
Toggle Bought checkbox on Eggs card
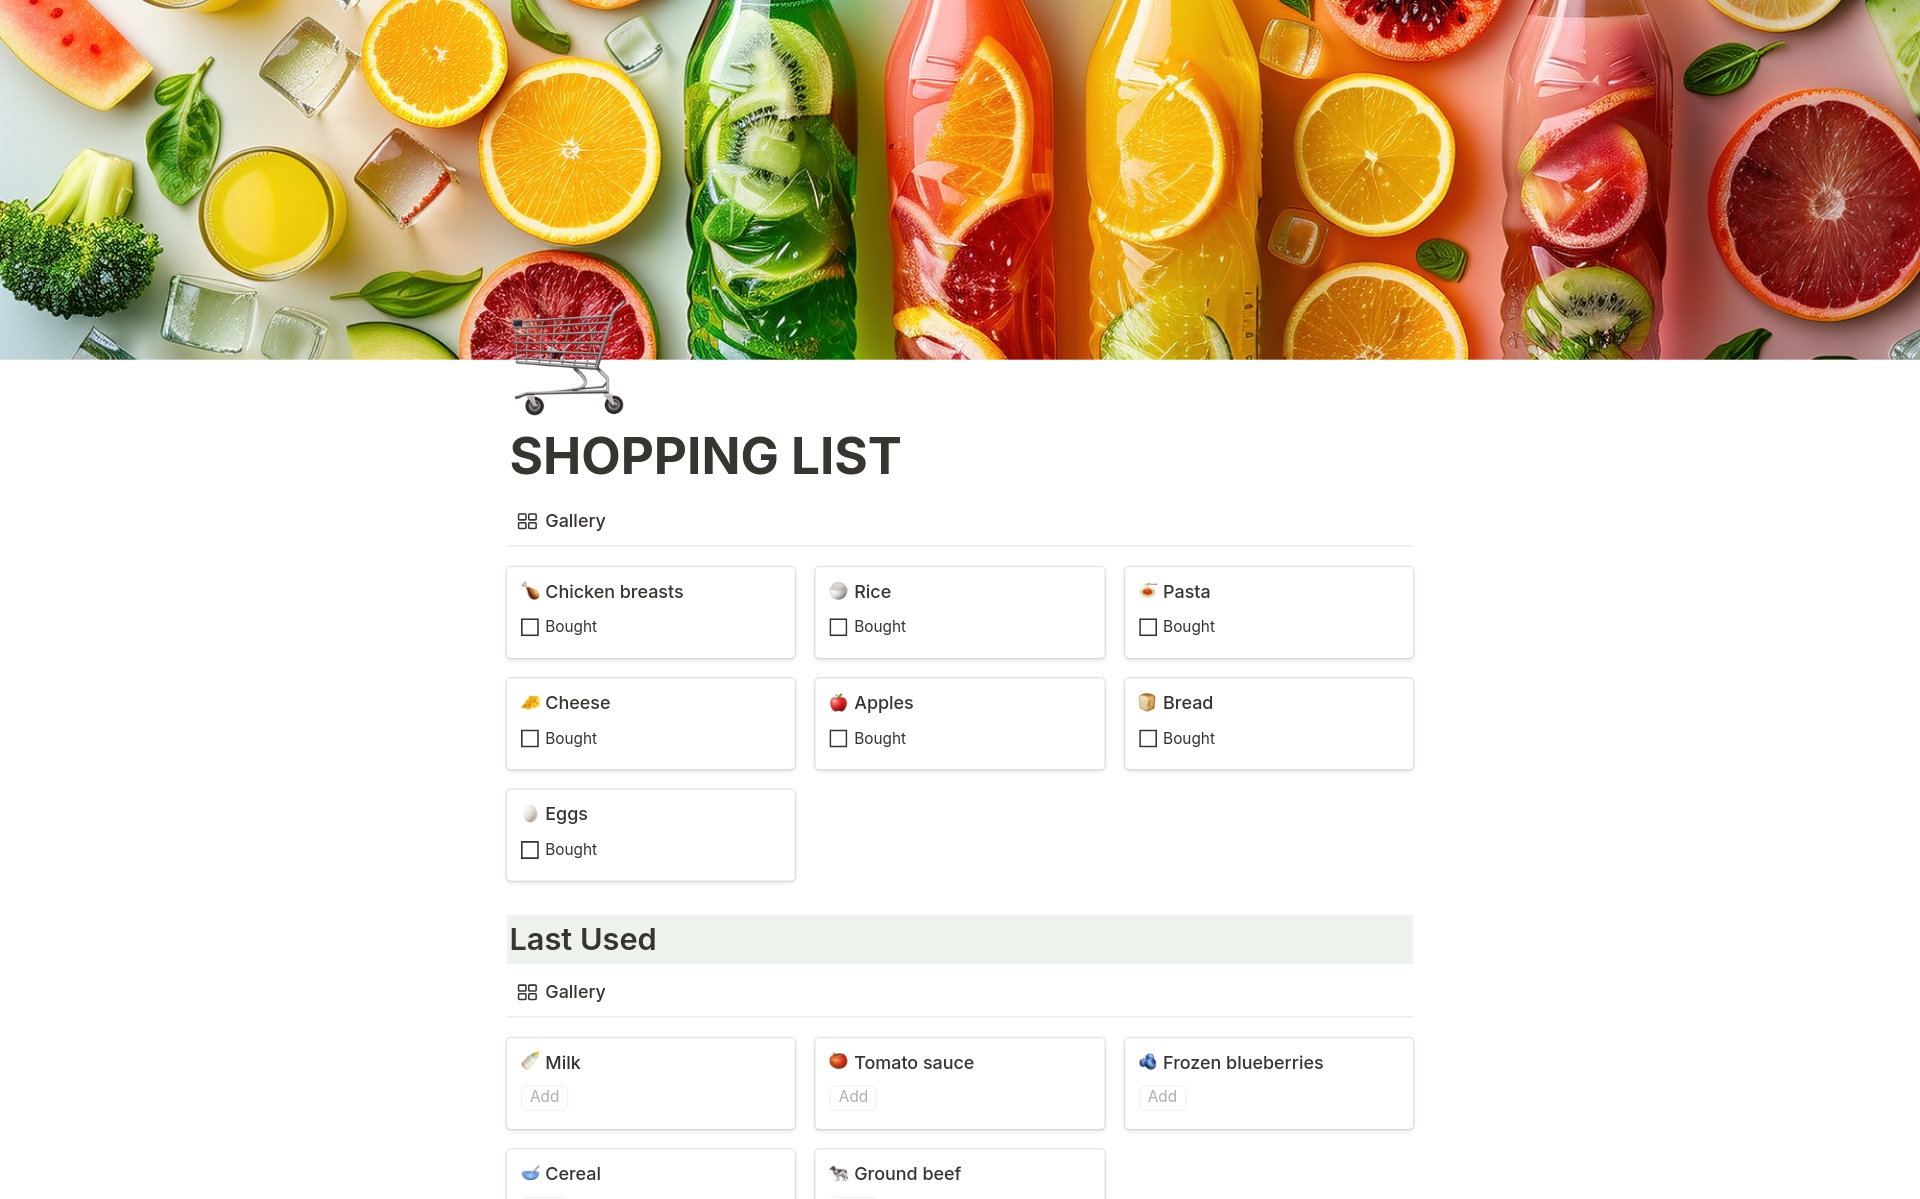tap(530, 850)
